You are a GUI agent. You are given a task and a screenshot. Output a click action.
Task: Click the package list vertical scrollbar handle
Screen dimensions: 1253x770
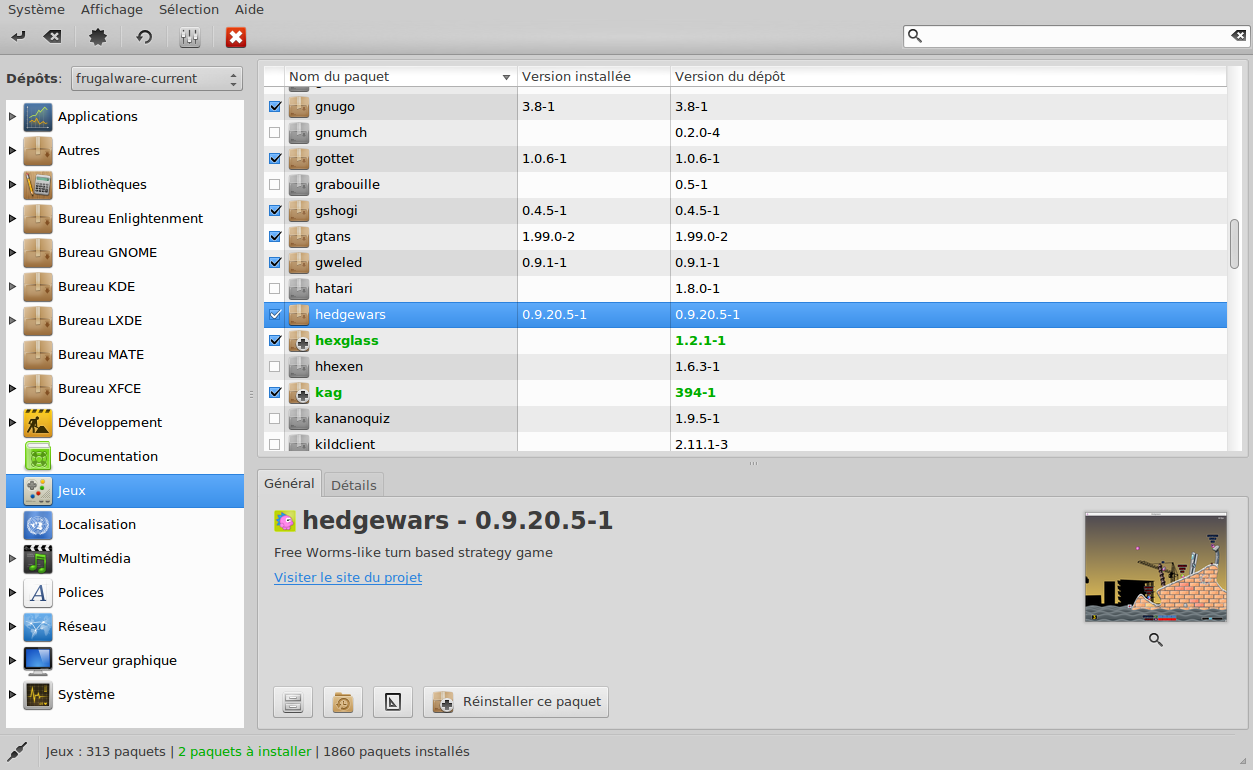tap(1234, 244)
